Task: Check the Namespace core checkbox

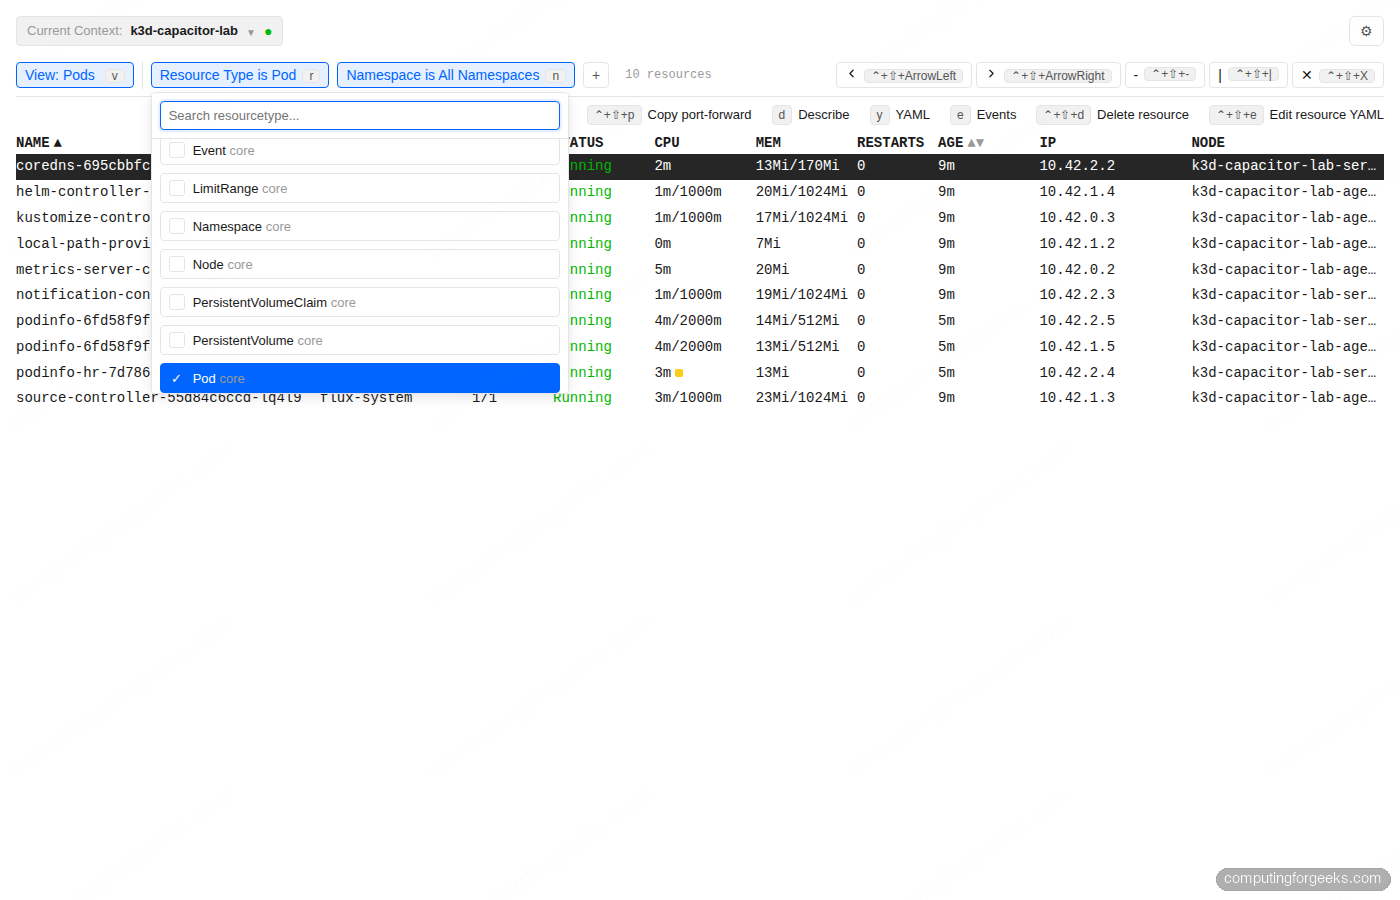Action: pos(177,226)
